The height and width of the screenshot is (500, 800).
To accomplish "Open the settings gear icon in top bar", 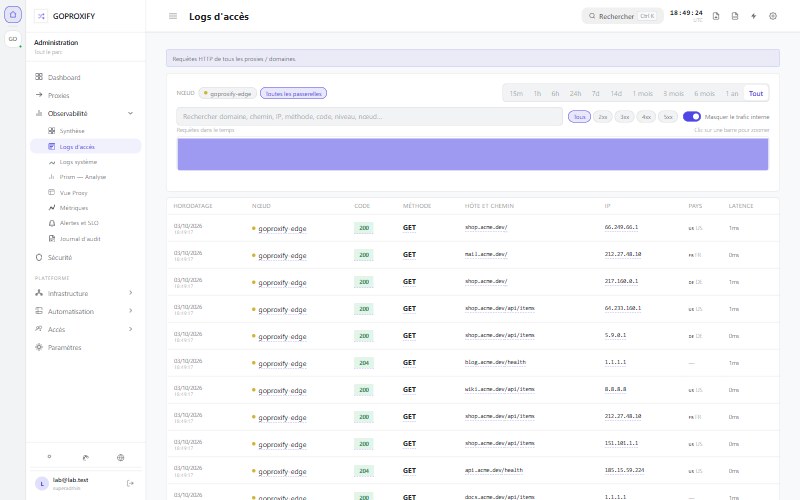I will pyautogui.click(x=773, y=16).
